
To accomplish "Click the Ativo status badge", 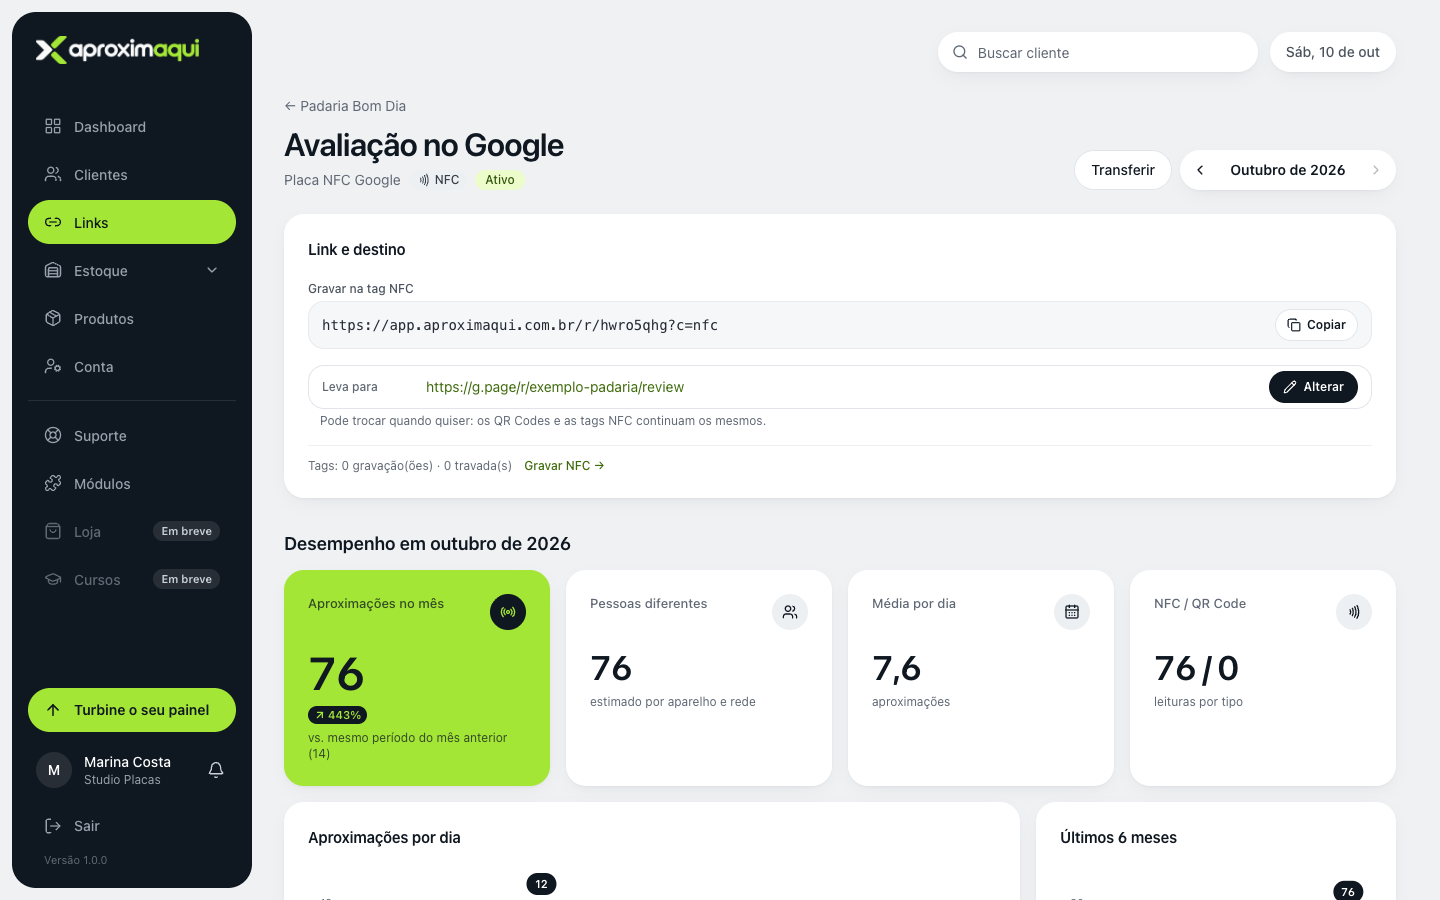I will tap(500, 180).
